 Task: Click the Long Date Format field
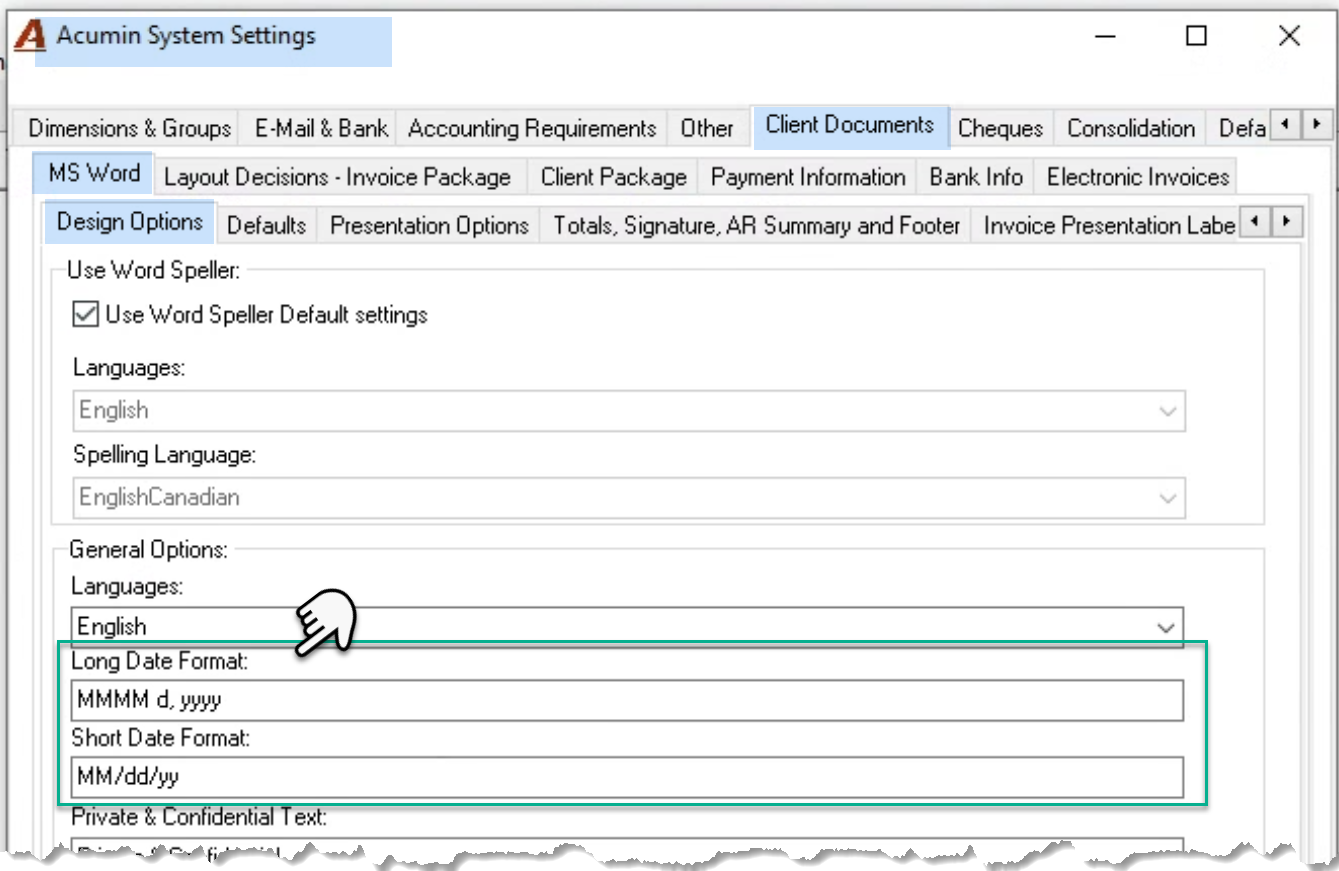[x=627, y=701]
